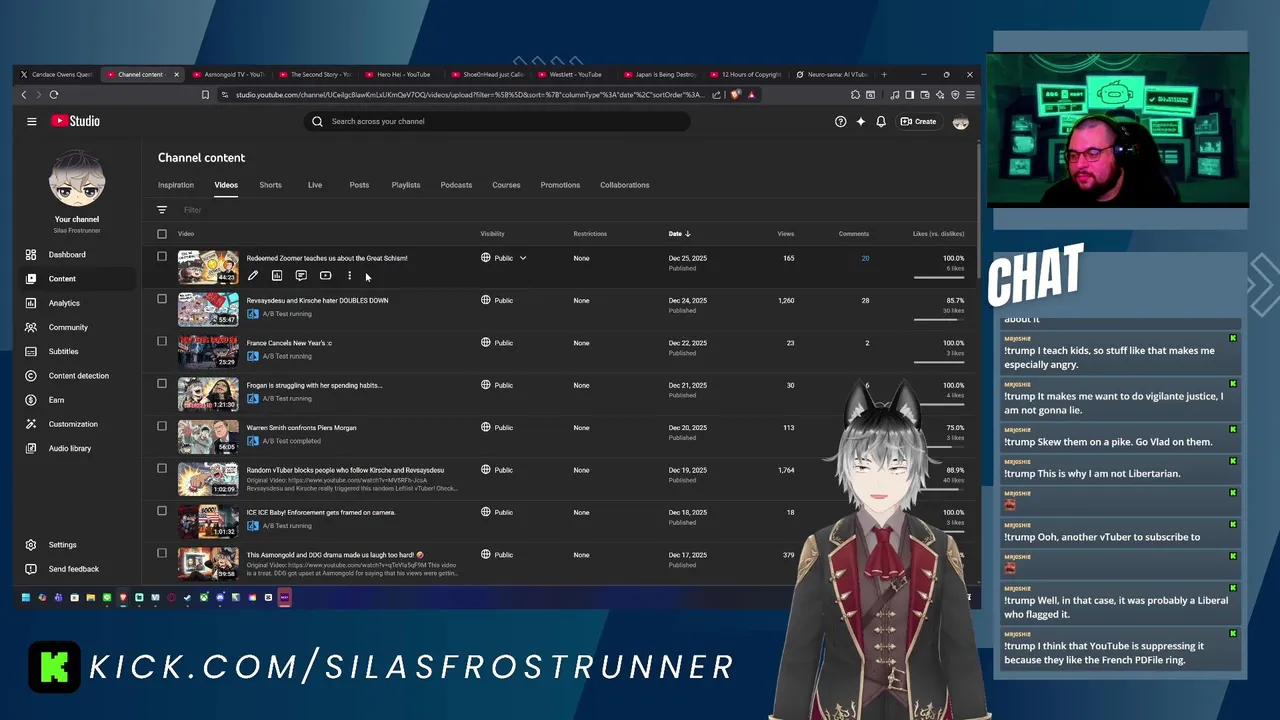Open the Help question mark icon
This screenshot has width=1280, height=720.
(x=840, y=121)
